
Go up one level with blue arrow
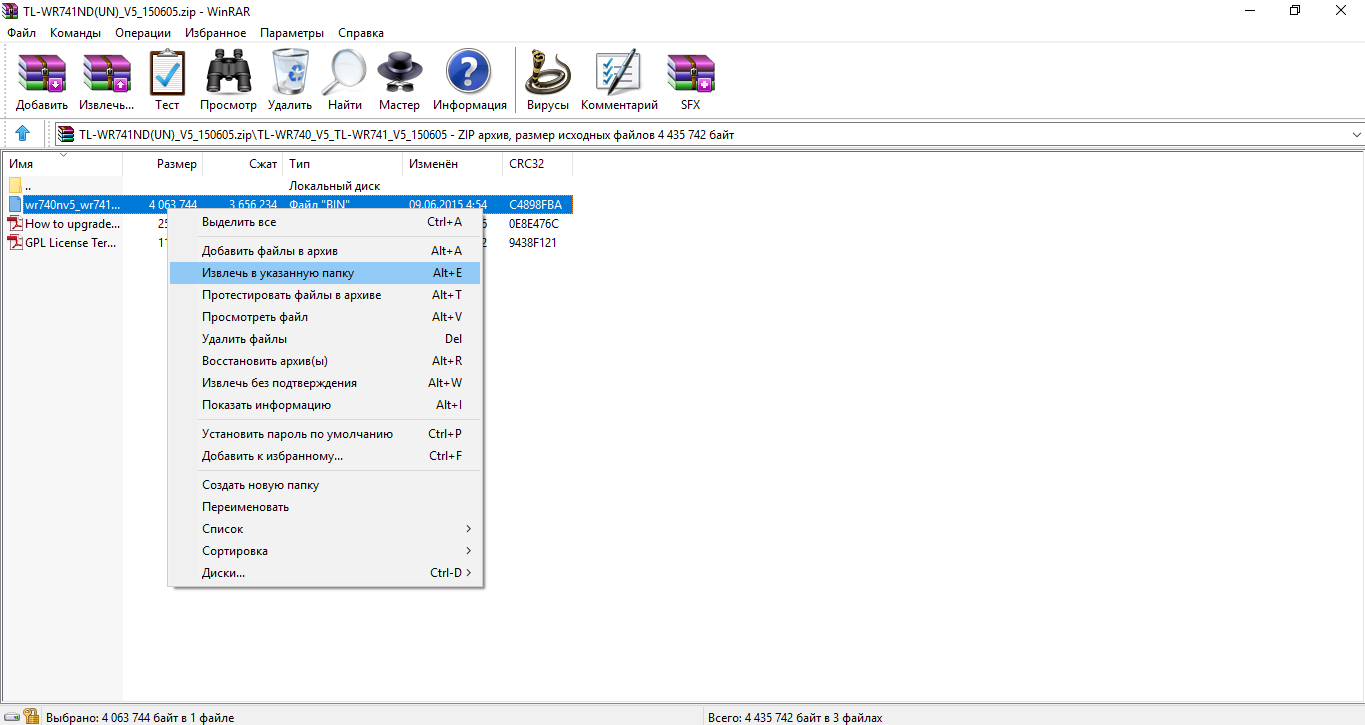pyautogui.click(x=23, y=134)
